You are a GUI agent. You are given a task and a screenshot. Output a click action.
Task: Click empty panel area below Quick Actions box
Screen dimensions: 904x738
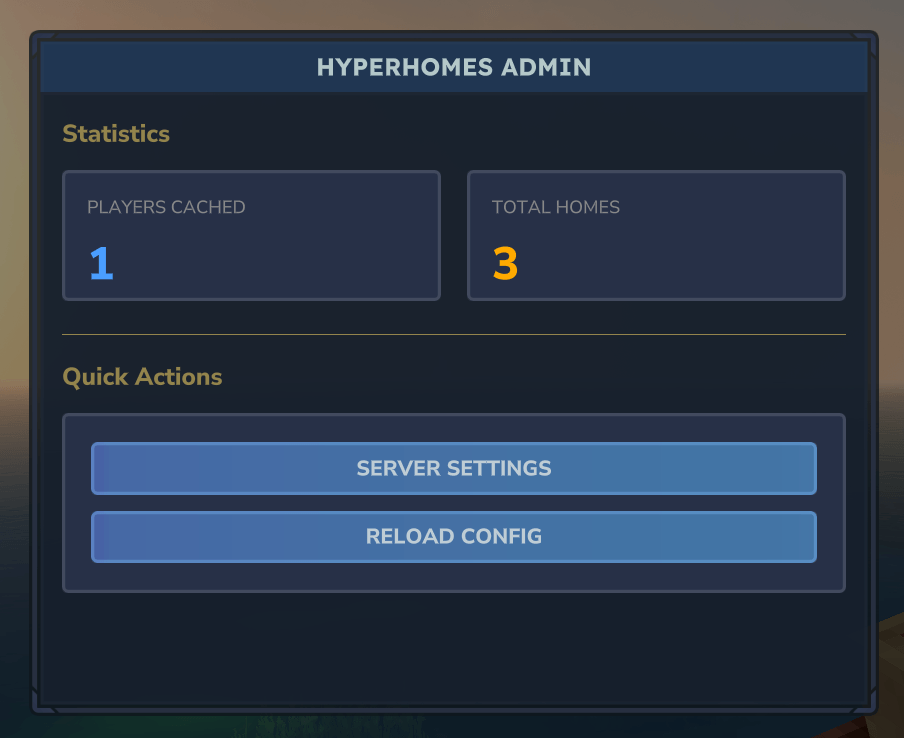453,648
